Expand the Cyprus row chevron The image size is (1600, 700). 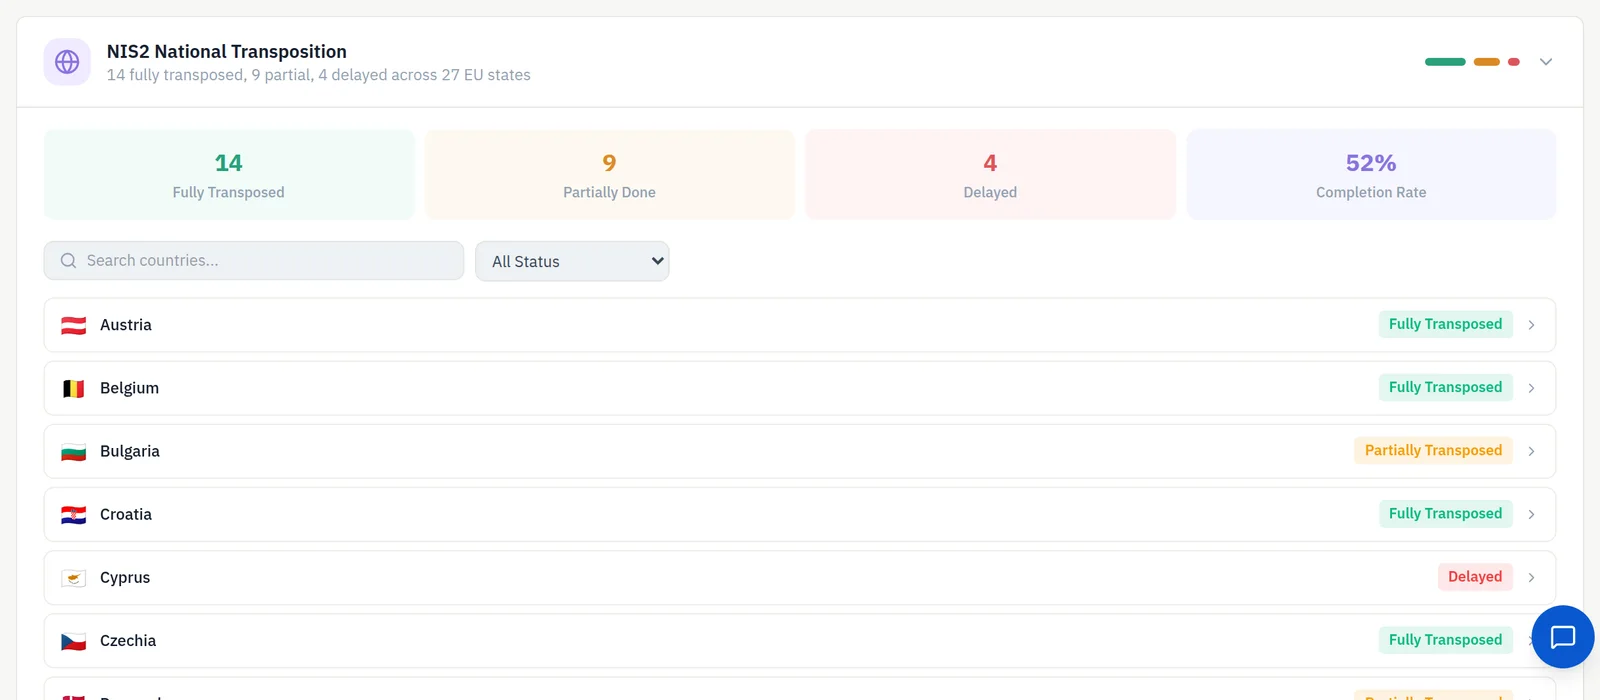tap(1531, 577)
